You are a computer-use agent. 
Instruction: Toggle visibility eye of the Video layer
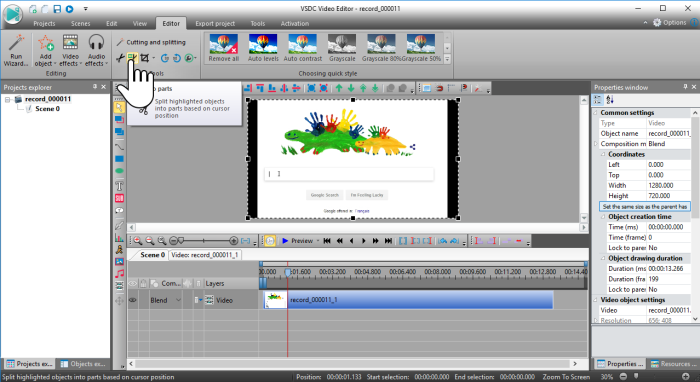[133, 300]
